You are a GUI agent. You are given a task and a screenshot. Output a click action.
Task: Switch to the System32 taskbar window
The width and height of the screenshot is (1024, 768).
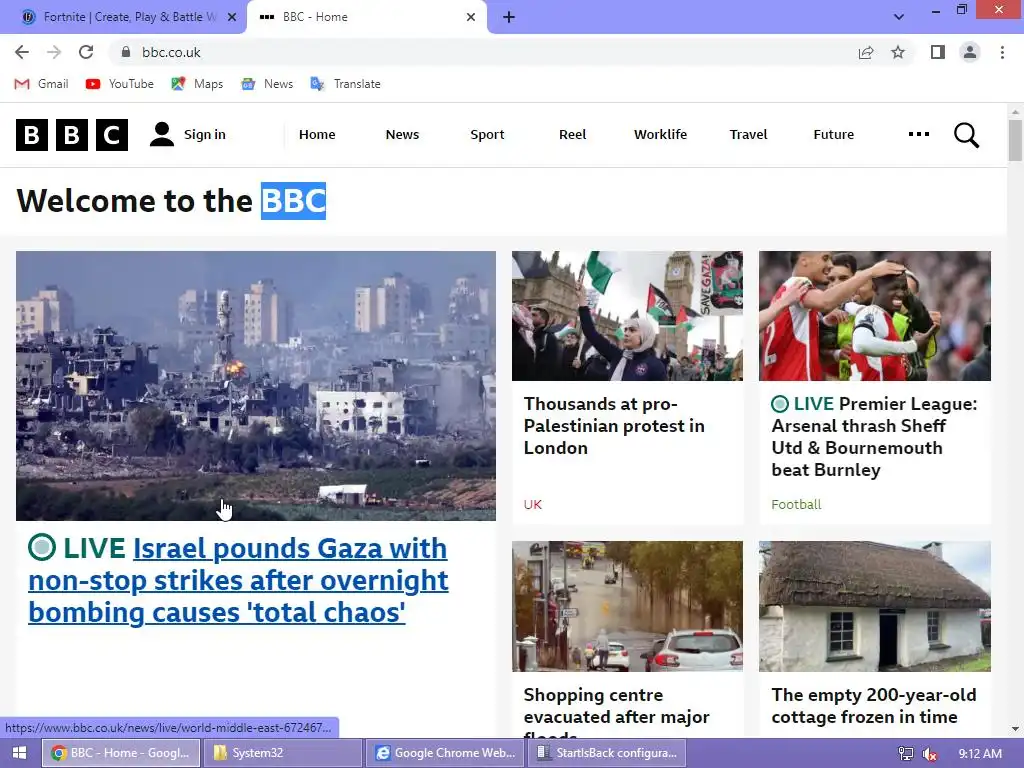(x=283, y=753)
